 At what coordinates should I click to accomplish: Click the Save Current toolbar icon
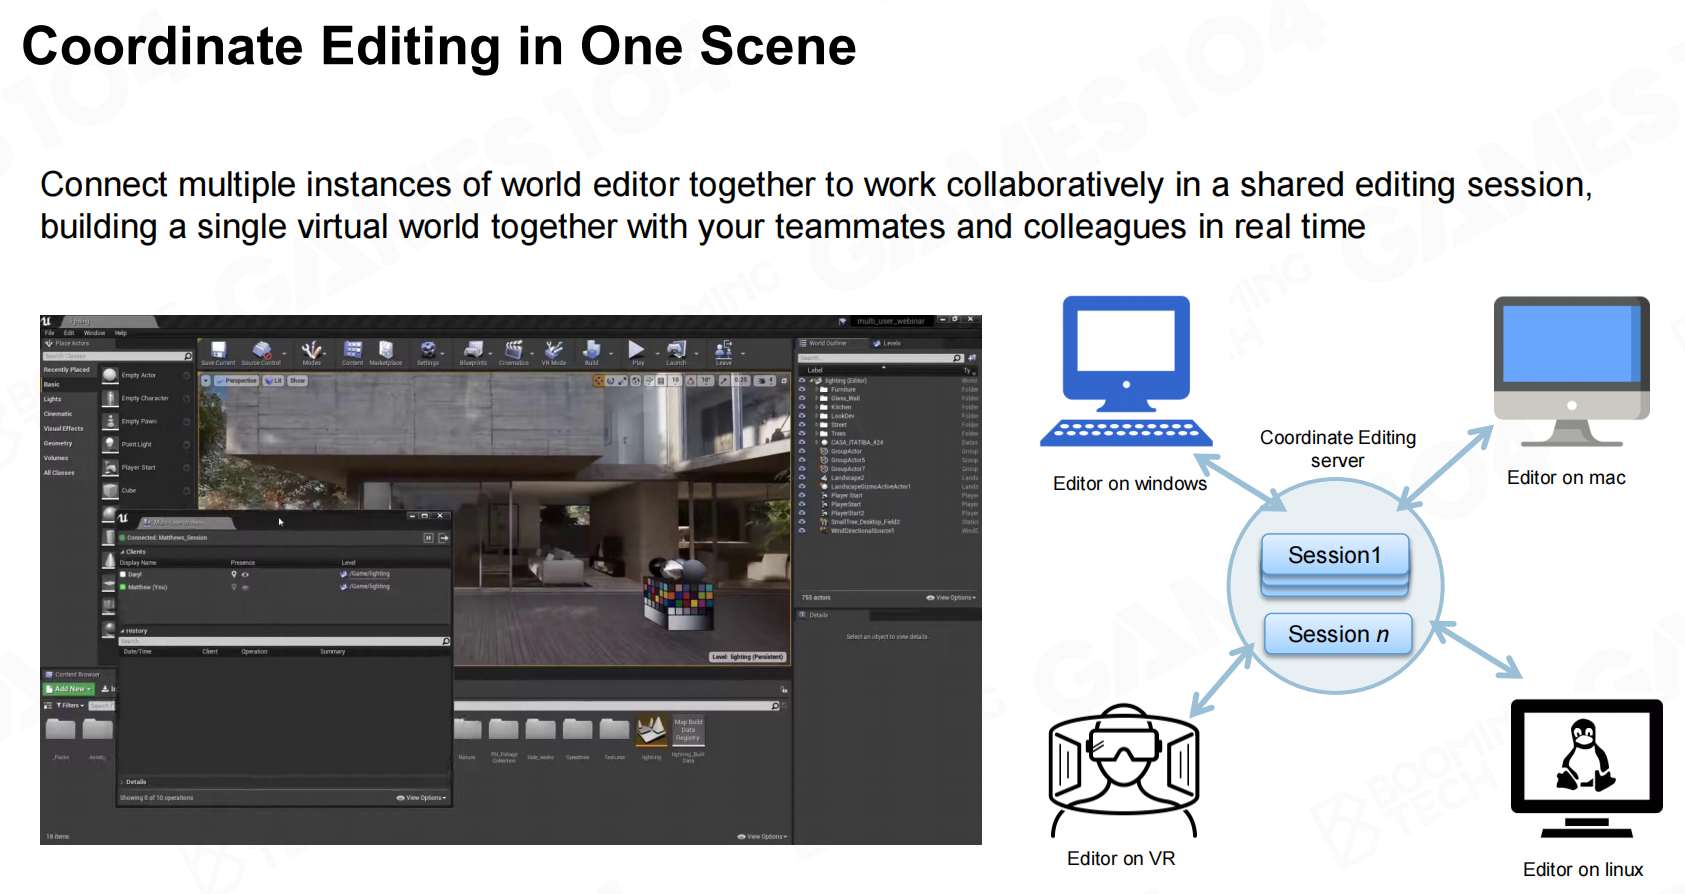[218, 350]
